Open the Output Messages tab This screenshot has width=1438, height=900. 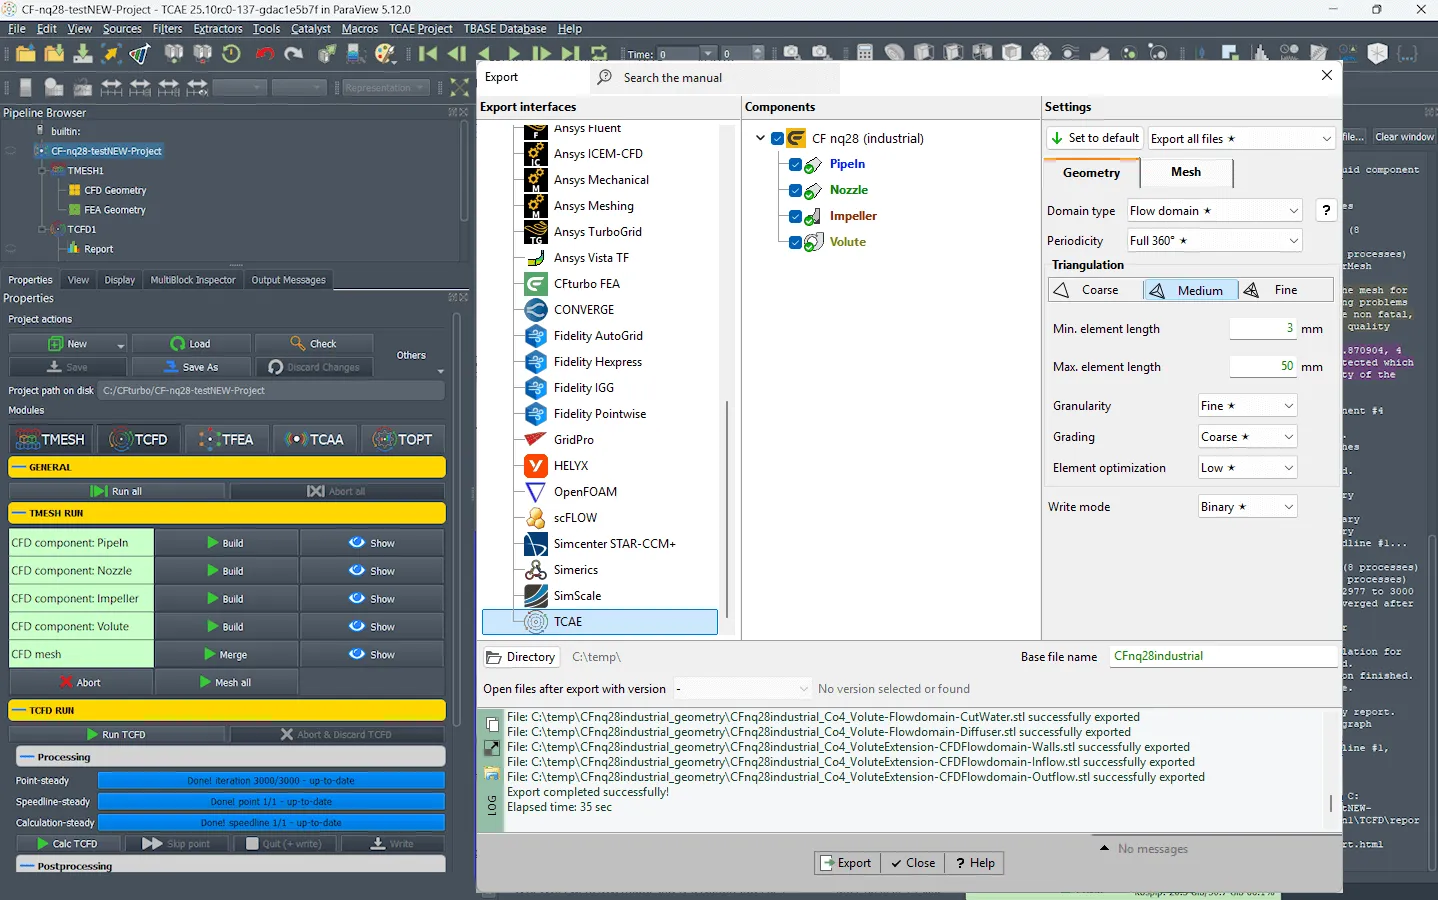pyautogui.click(x=288, y=280)
